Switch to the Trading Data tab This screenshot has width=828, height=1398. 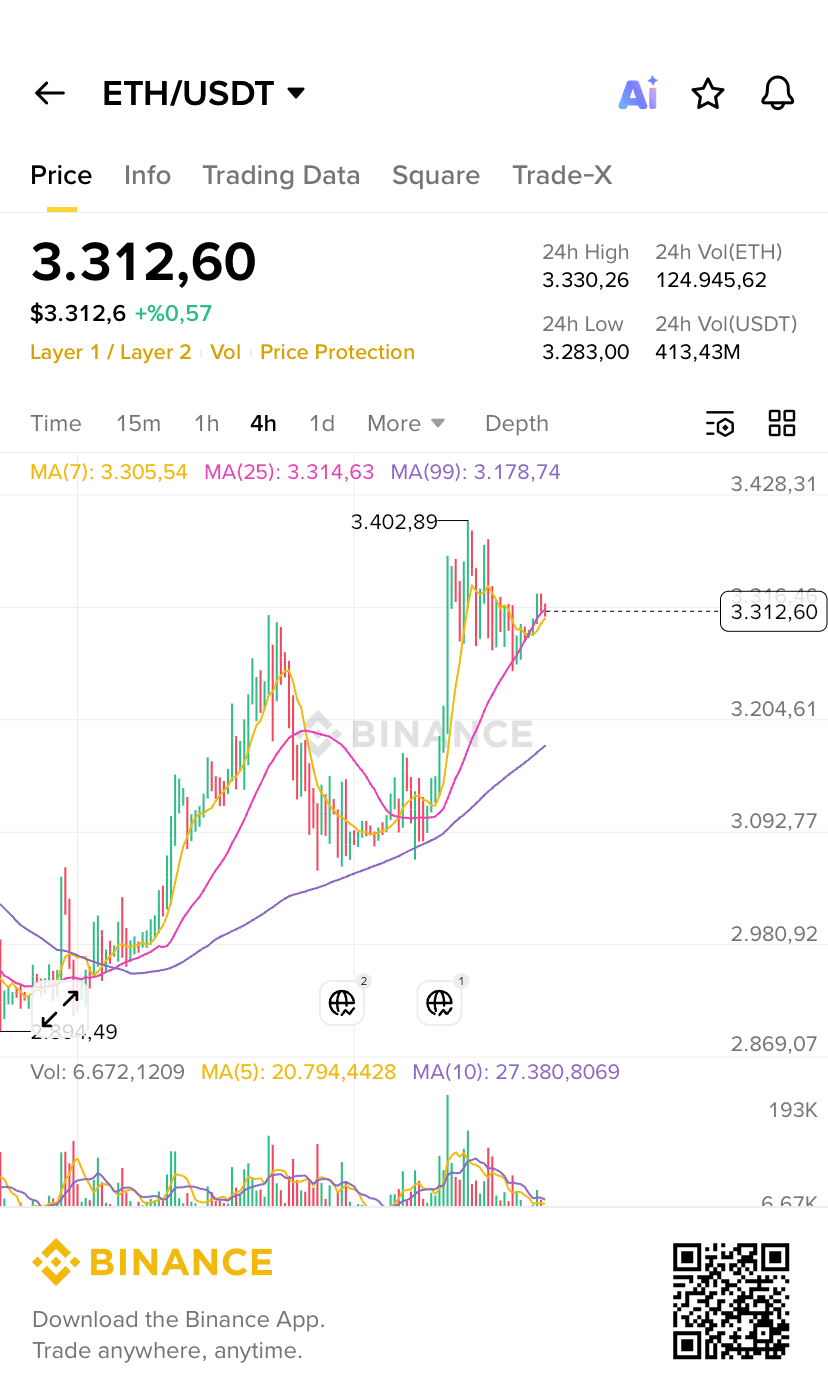[281, 176]
